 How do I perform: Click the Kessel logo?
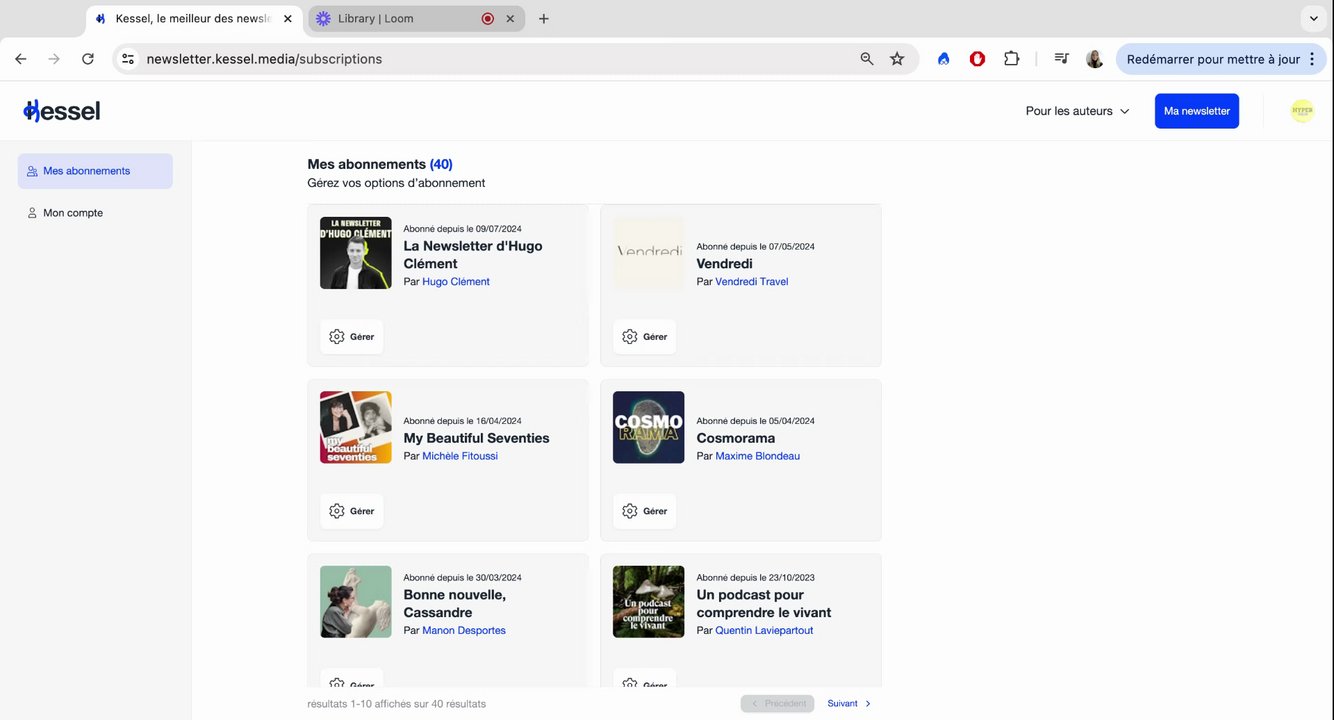coord(62,111)
